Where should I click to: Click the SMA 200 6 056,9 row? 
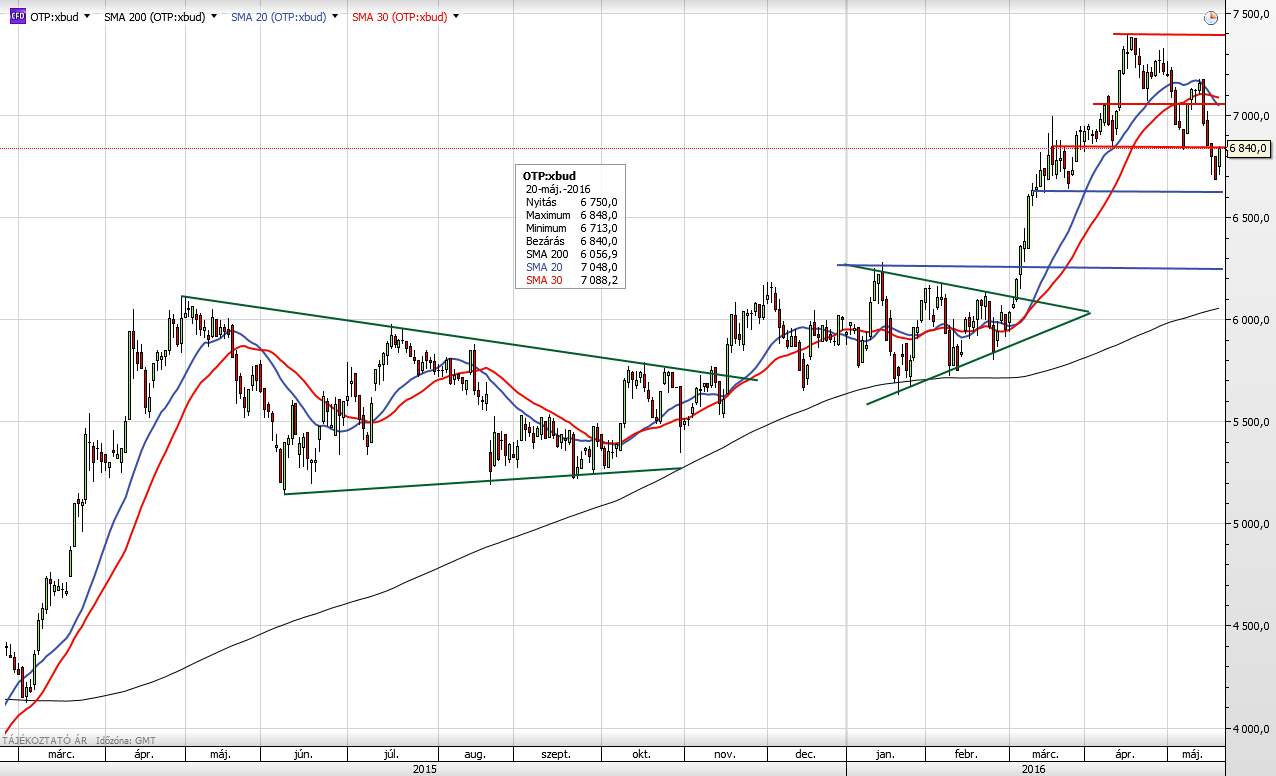point(571,254)
